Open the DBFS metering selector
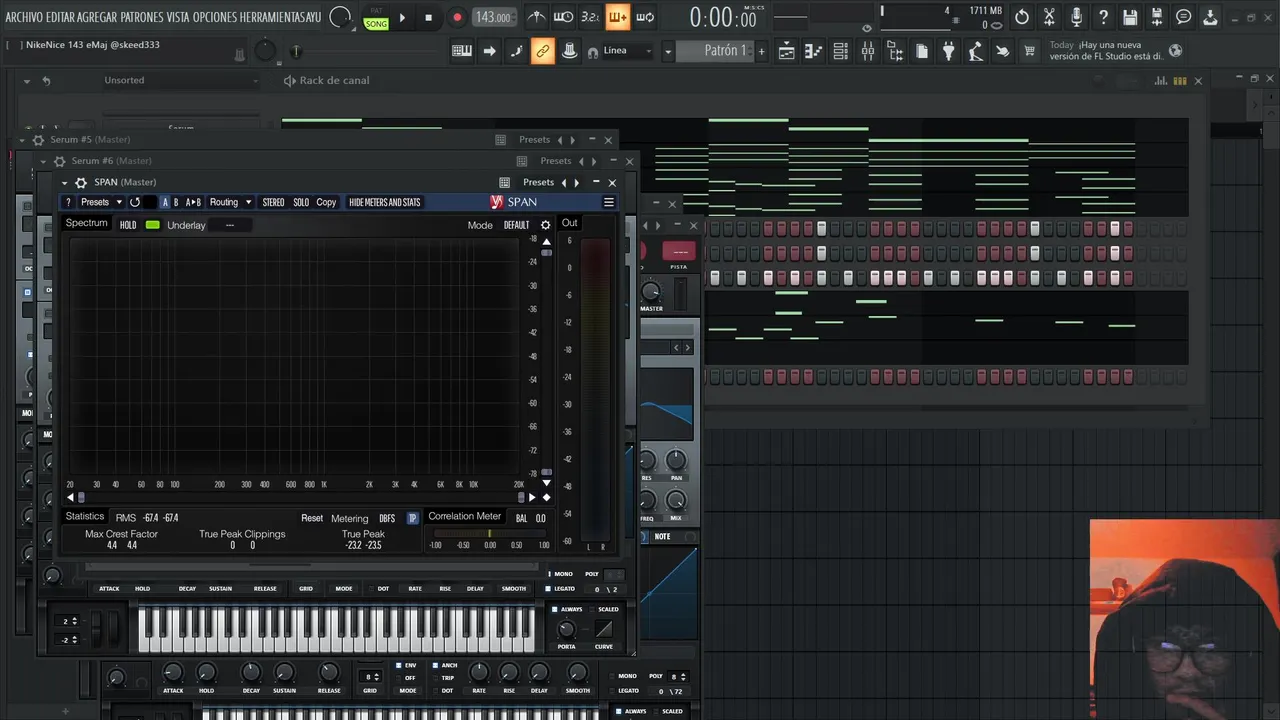 387,518
